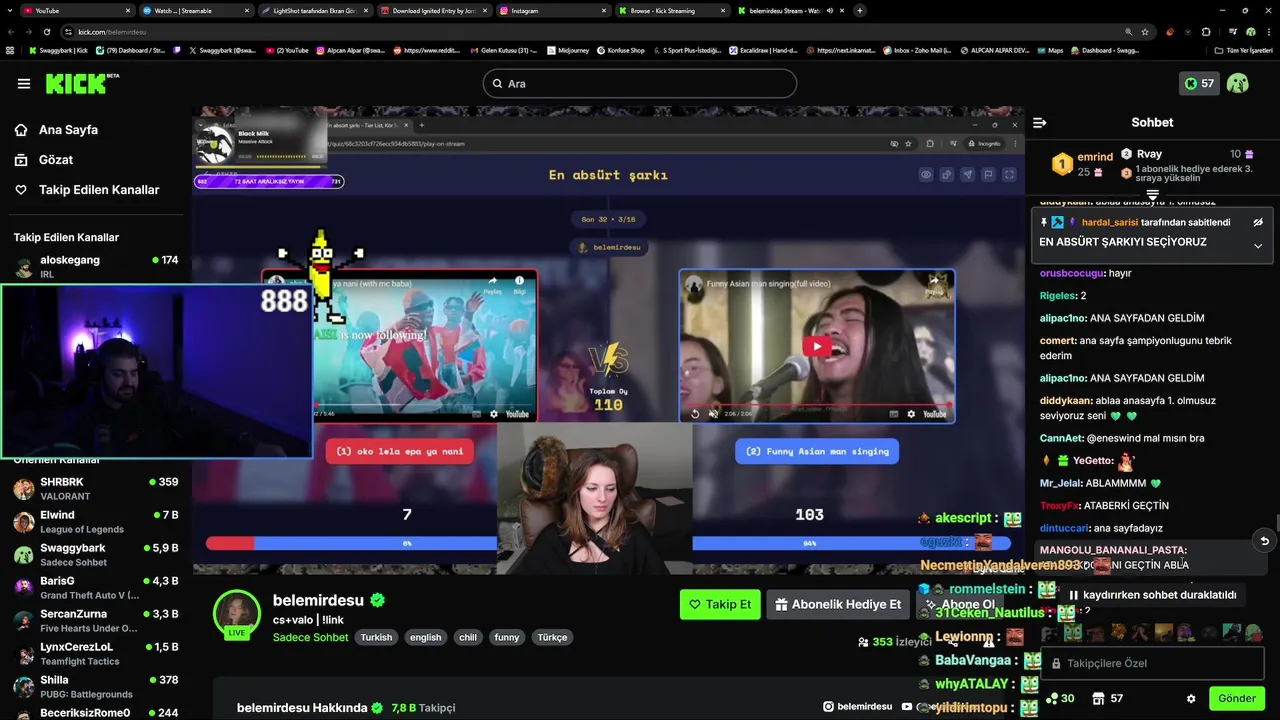Select the chill tag

tap(468, 637)
